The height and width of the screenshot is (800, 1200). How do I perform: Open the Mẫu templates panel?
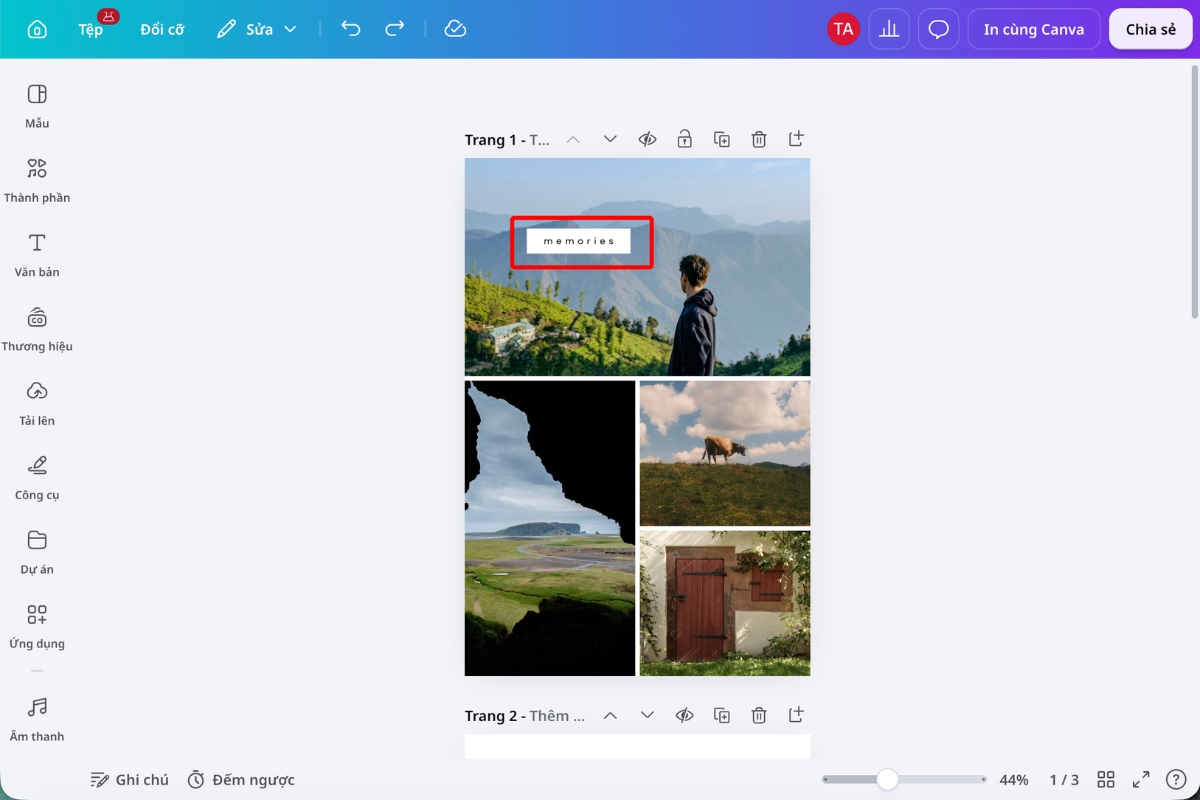(x=37, y=106)
